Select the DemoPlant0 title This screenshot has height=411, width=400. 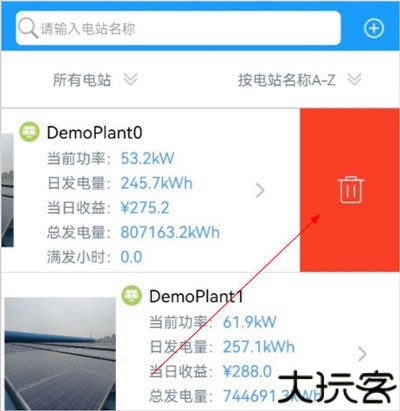click(x=95, y=133)
